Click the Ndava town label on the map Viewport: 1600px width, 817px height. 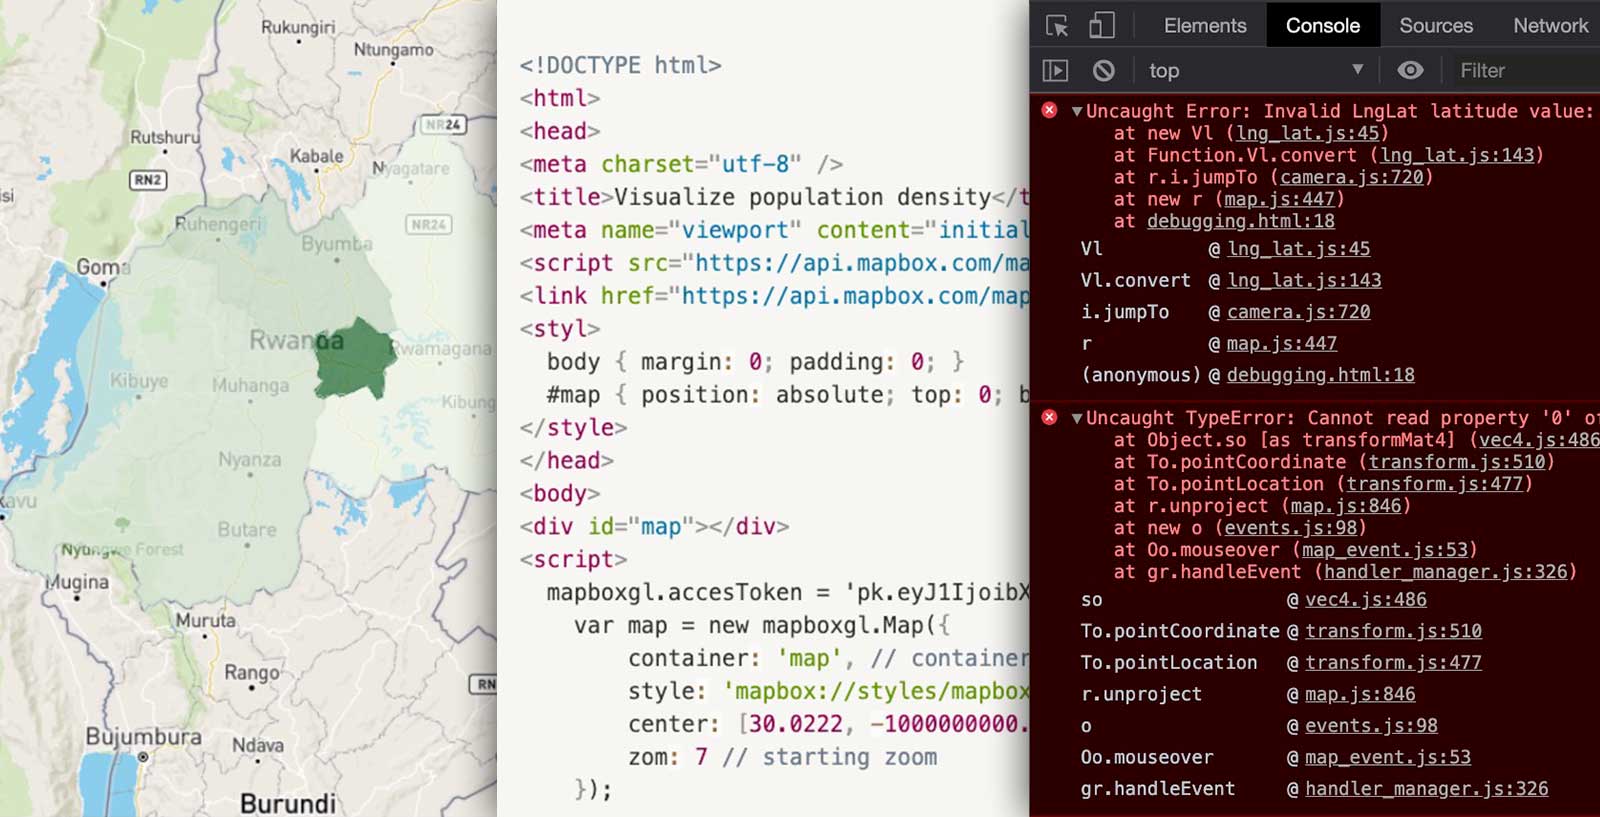point(258,745)
